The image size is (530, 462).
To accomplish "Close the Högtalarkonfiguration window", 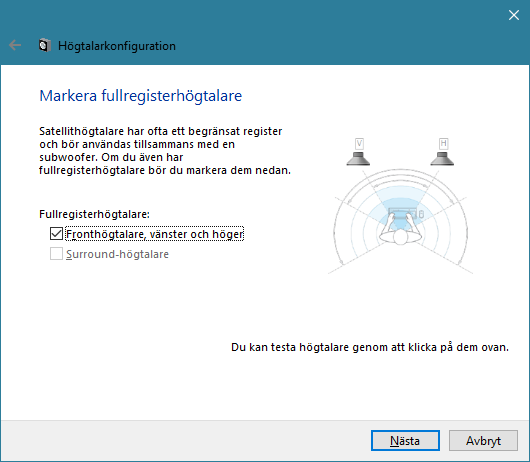I will pos(514,15).
